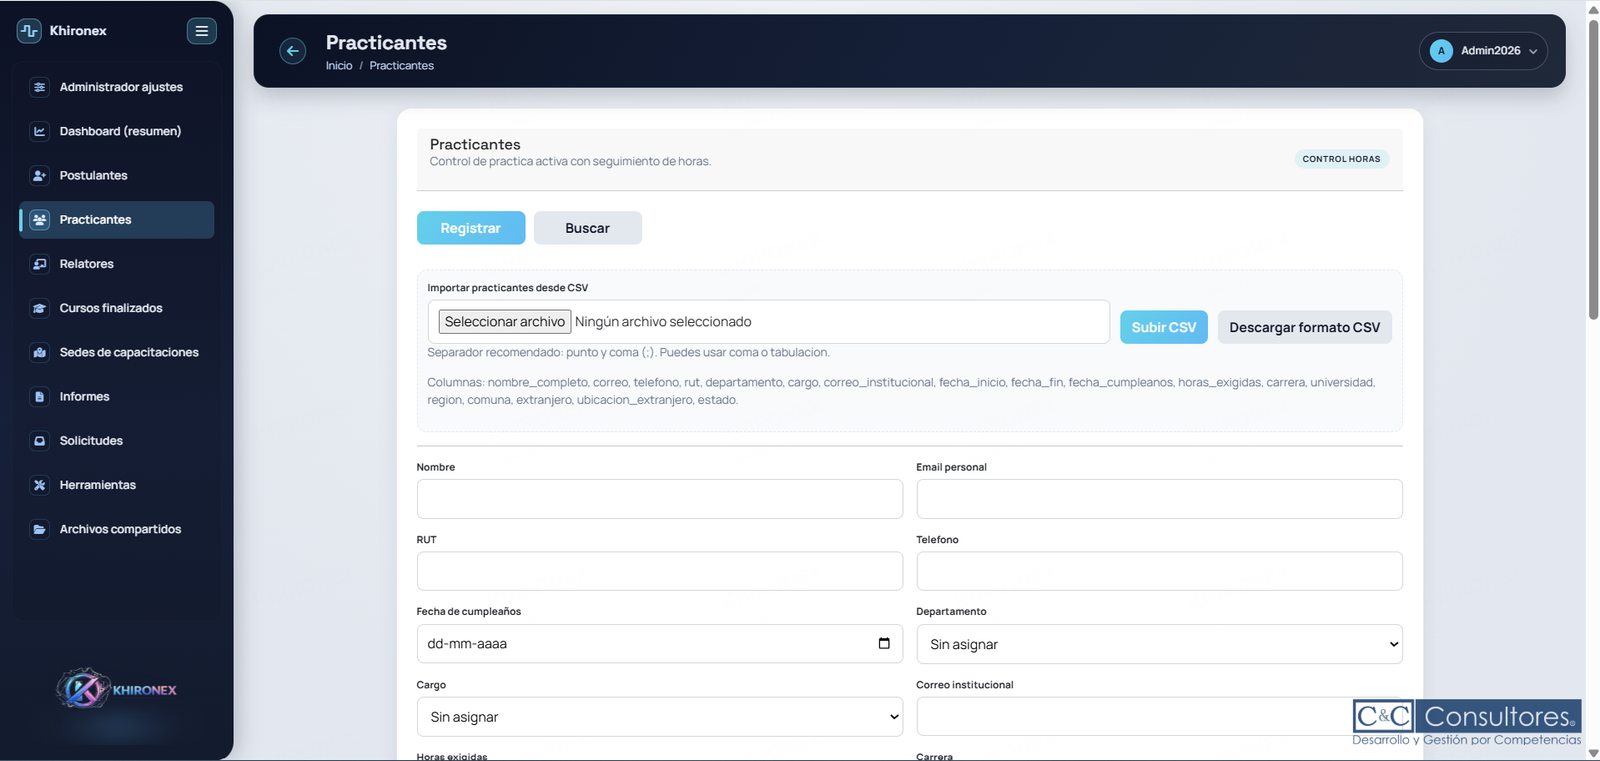
Task: Expand the Departamento dropdown
Action: 1158,644
